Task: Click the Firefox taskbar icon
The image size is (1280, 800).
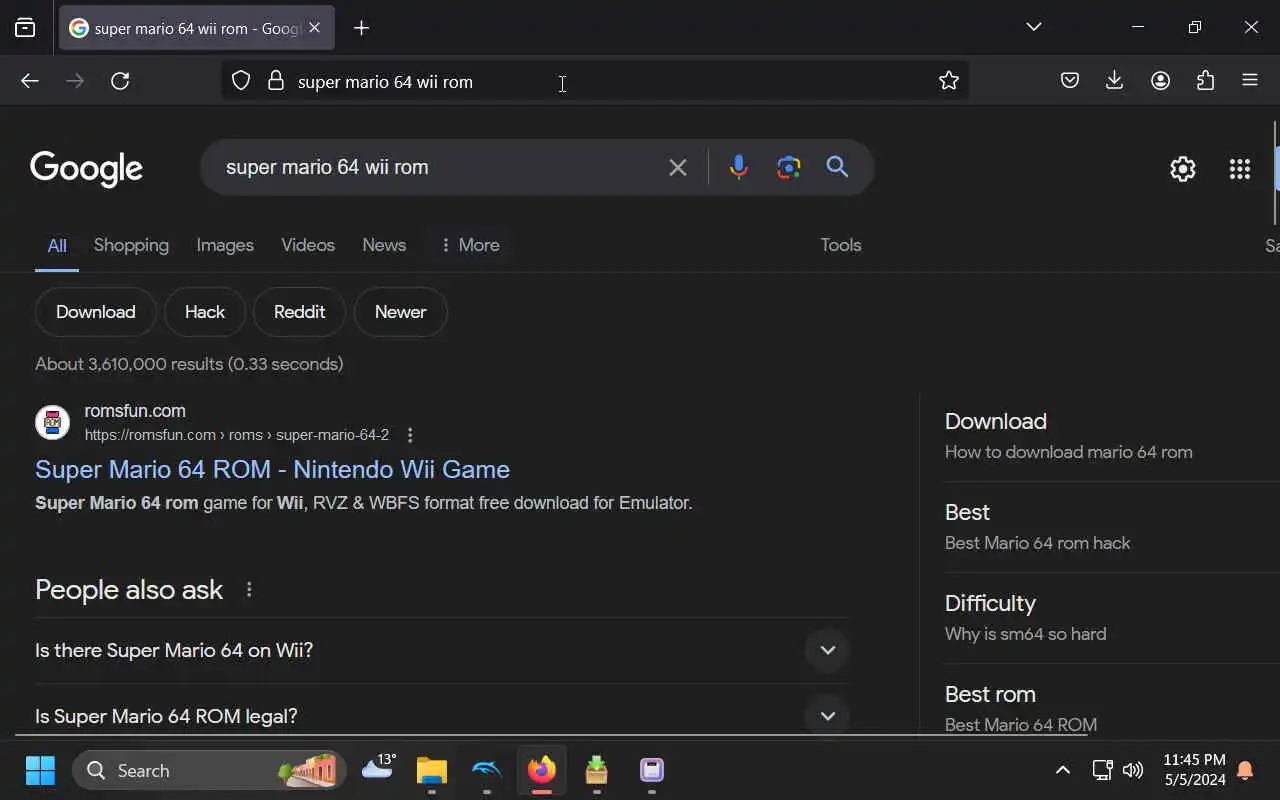Action: click(x=542, y=770)
